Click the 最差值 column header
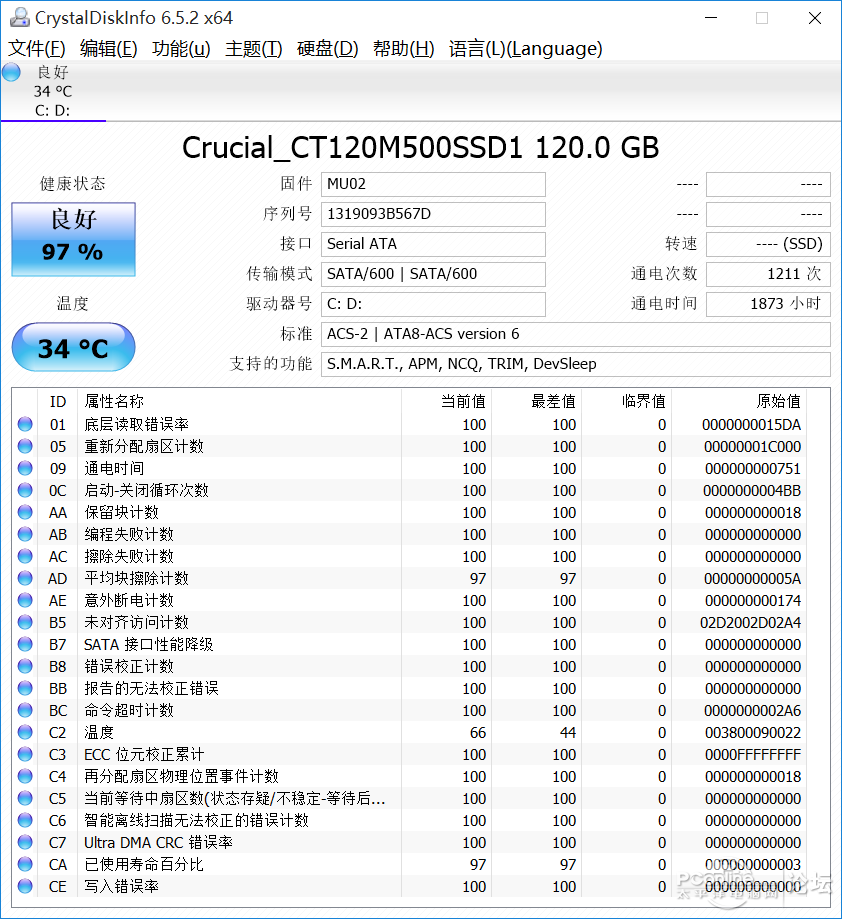 pyautogui.click(x=536, y=401)
